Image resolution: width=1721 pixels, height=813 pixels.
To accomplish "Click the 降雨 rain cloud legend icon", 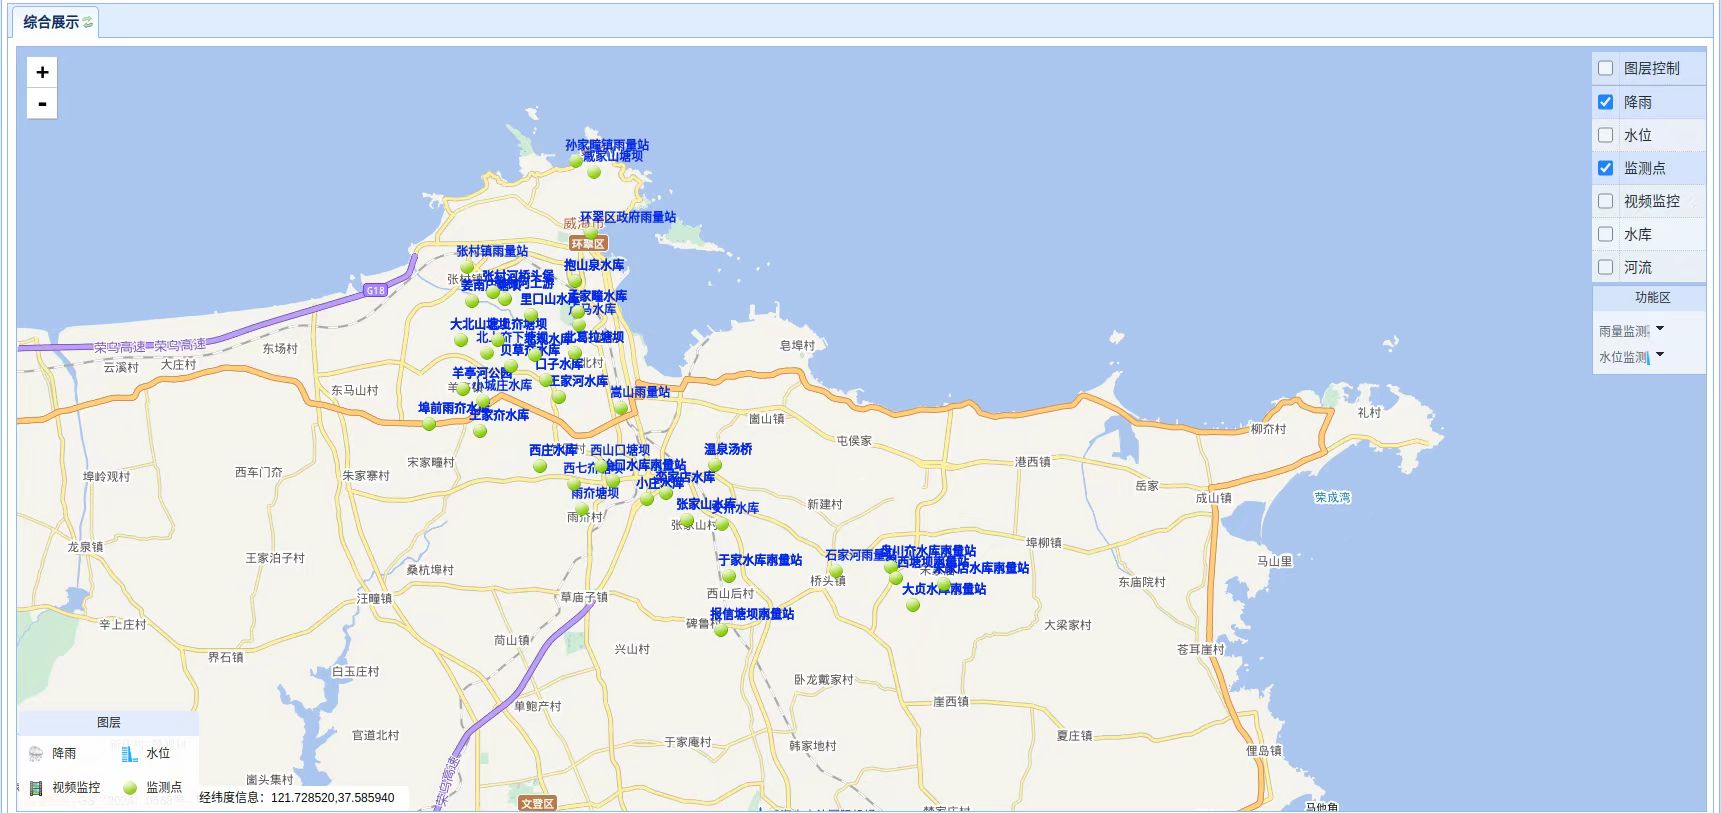I will pyautogui.click(x=36, y=754).
